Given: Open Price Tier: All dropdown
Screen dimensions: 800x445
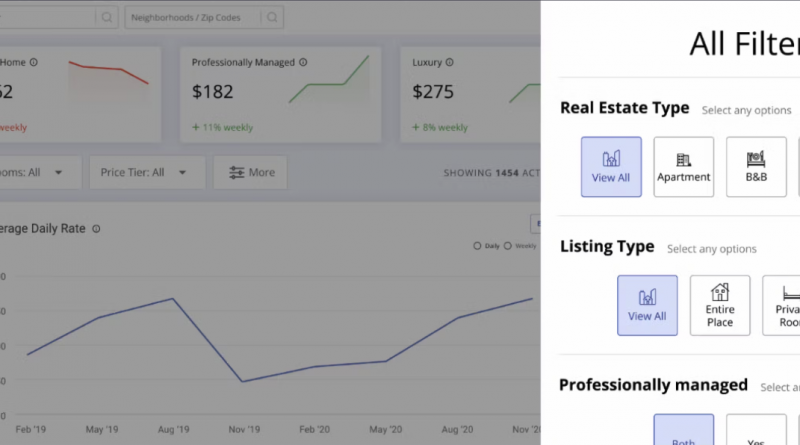Looking at the screenshot, I should (x=147, y=172).
